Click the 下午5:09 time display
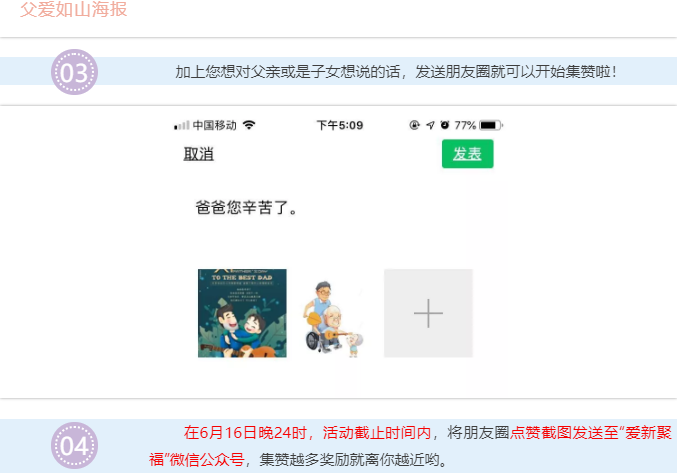The width and height of the screenshot is (678, 476). pyautogui.click(x=339, y=125)
